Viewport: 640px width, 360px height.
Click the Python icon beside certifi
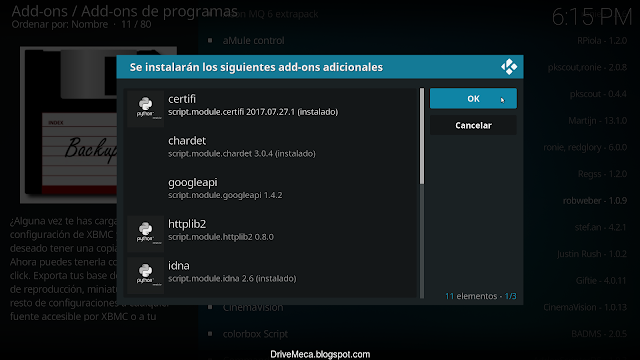(x=145, y=108)
